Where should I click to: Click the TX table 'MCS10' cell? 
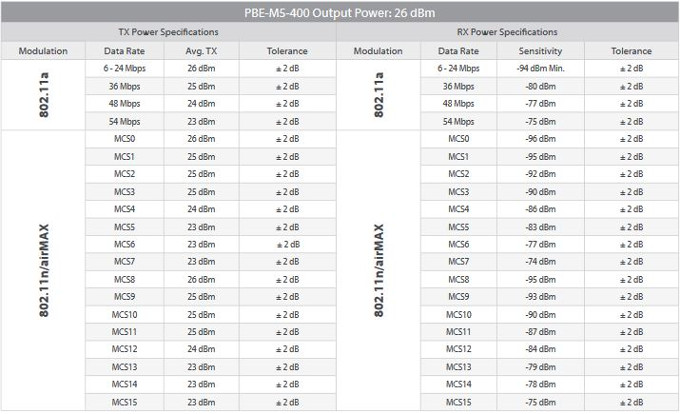click(124, 315)
